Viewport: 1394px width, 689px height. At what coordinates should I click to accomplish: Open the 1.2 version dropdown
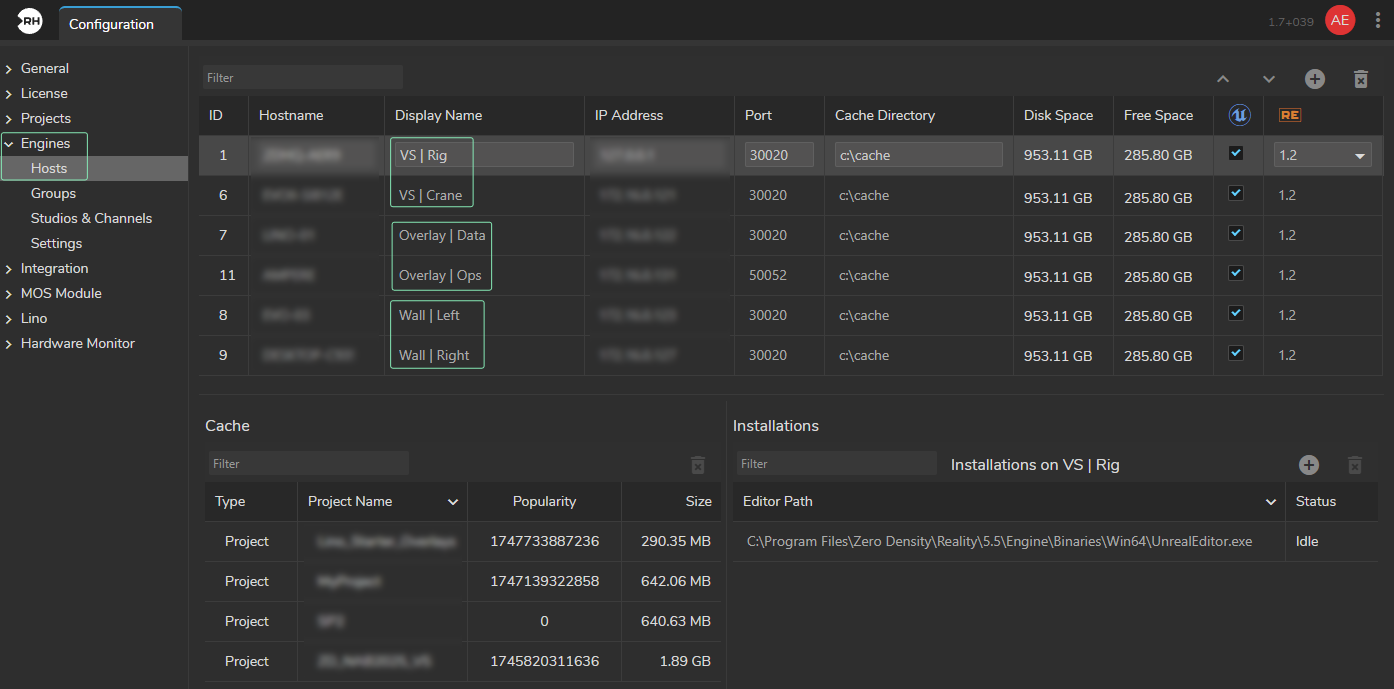pyautogui.click(x=1322, y=155)
